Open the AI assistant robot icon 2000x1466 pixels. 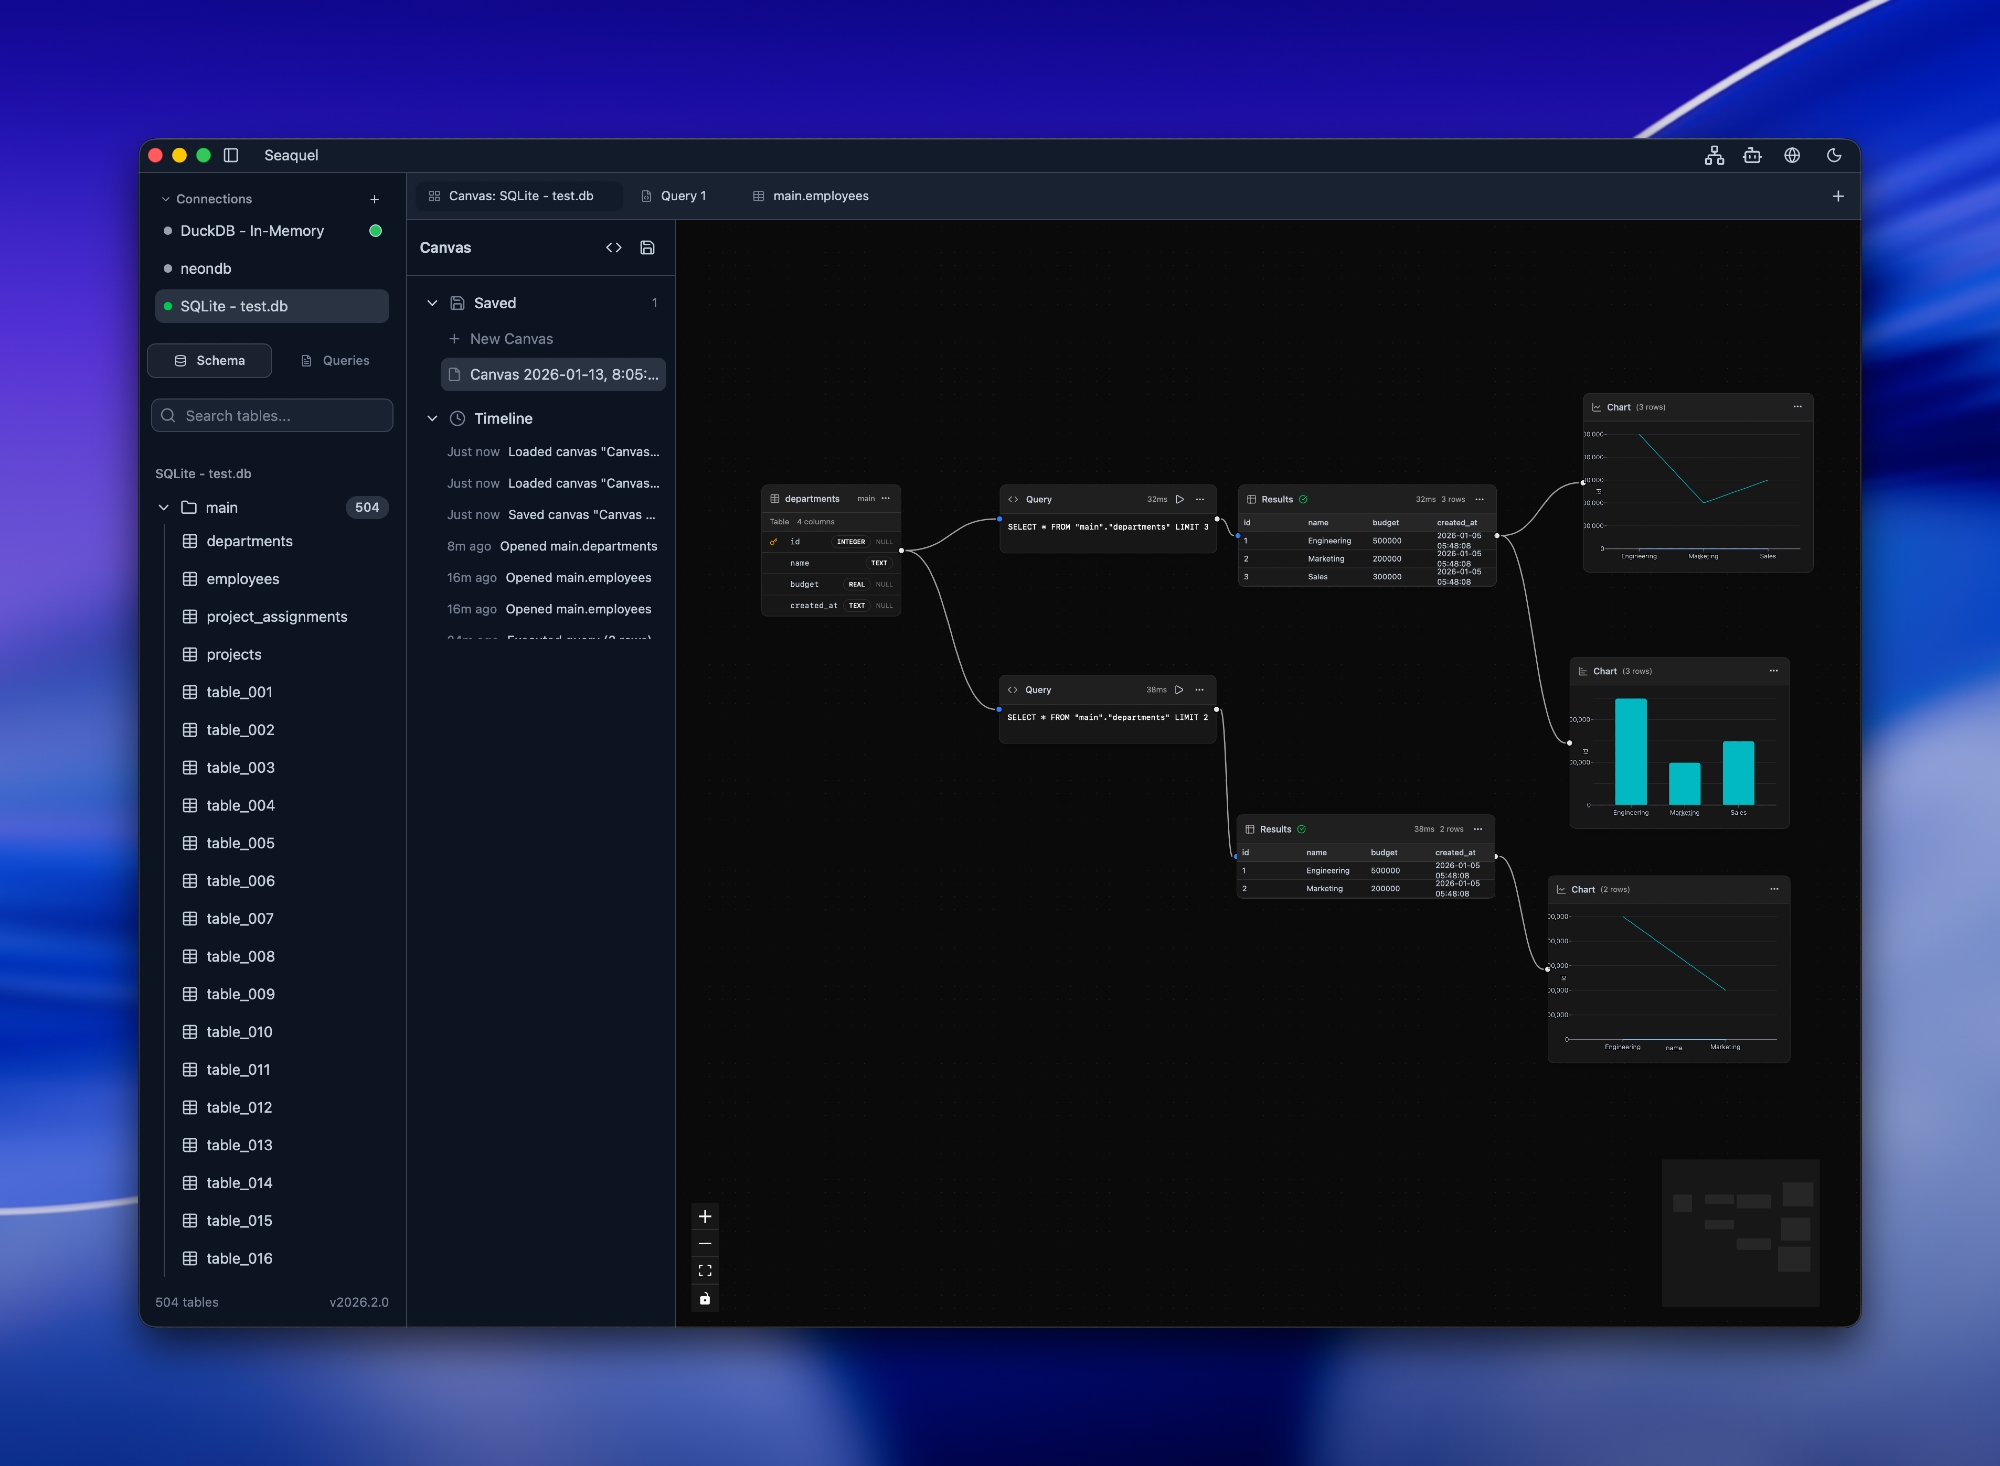(1752, 155)
